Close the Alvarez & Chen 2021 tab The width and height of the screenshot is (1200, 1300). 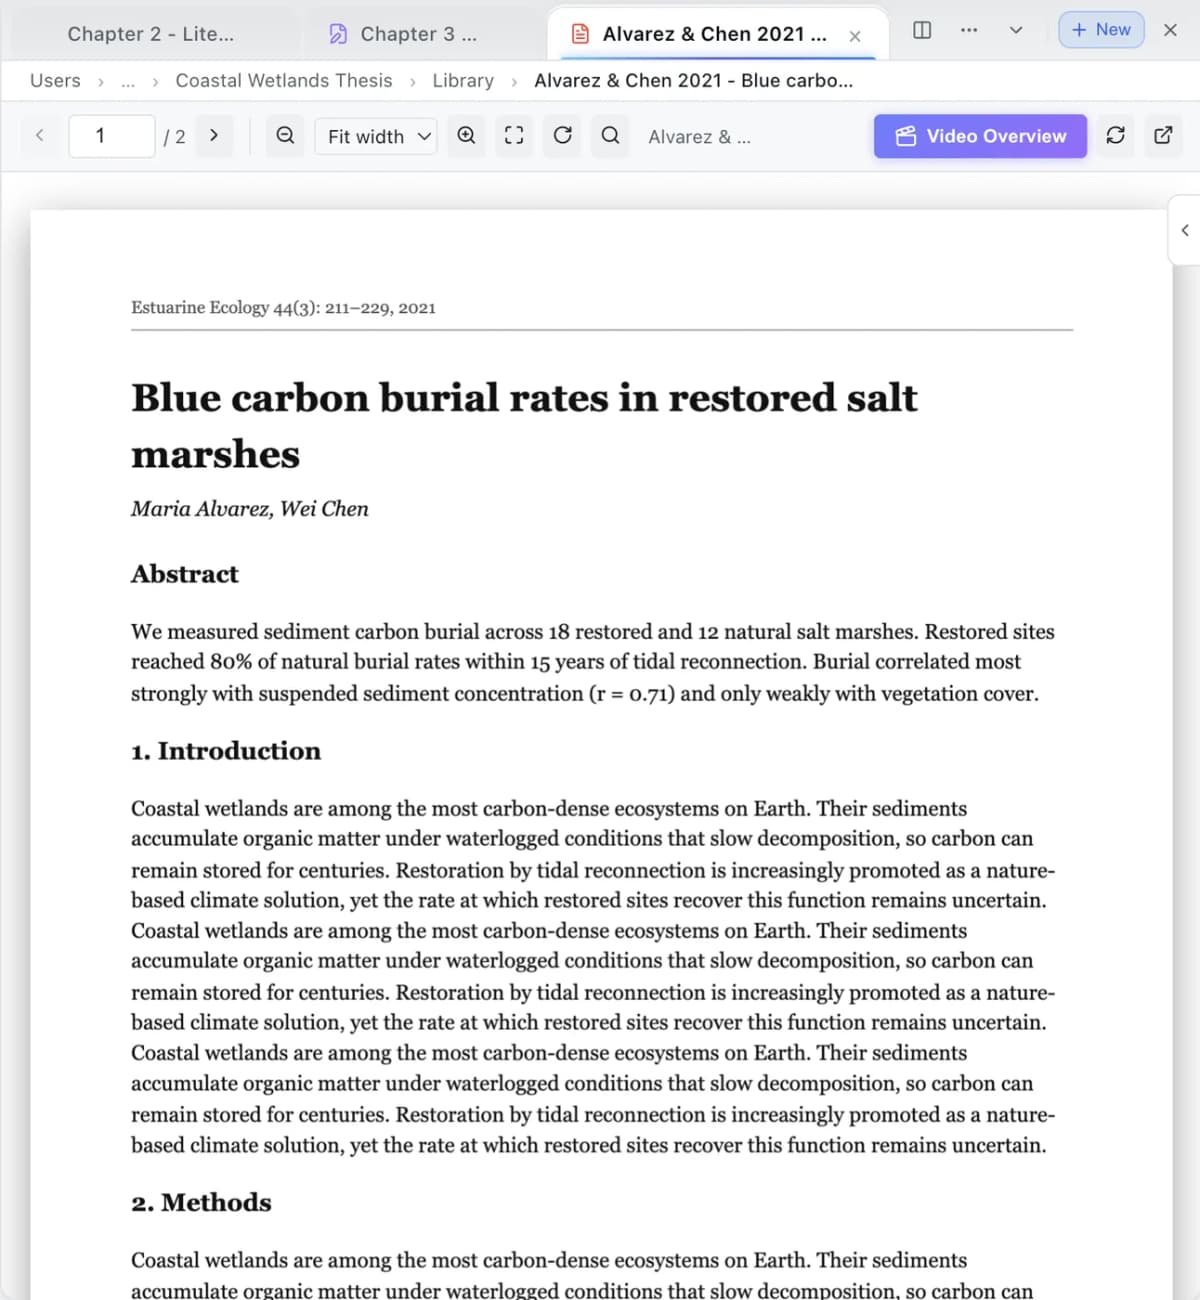[855, 36]
